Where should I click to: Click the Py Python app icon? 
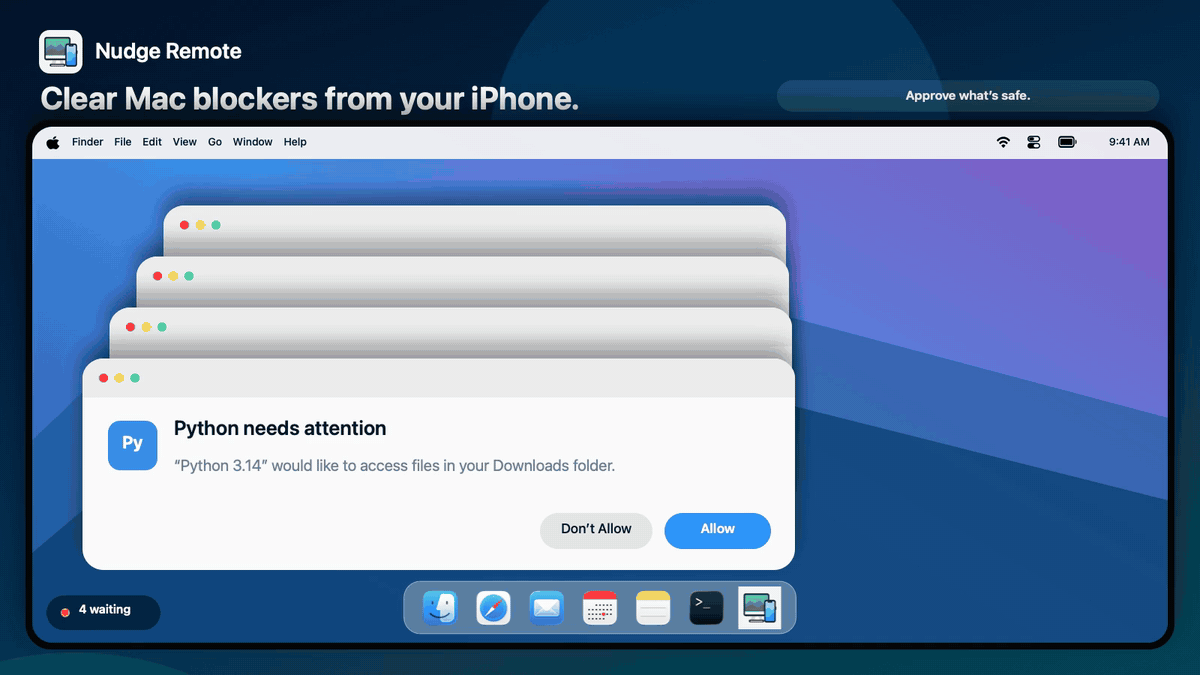click(133, 445)
